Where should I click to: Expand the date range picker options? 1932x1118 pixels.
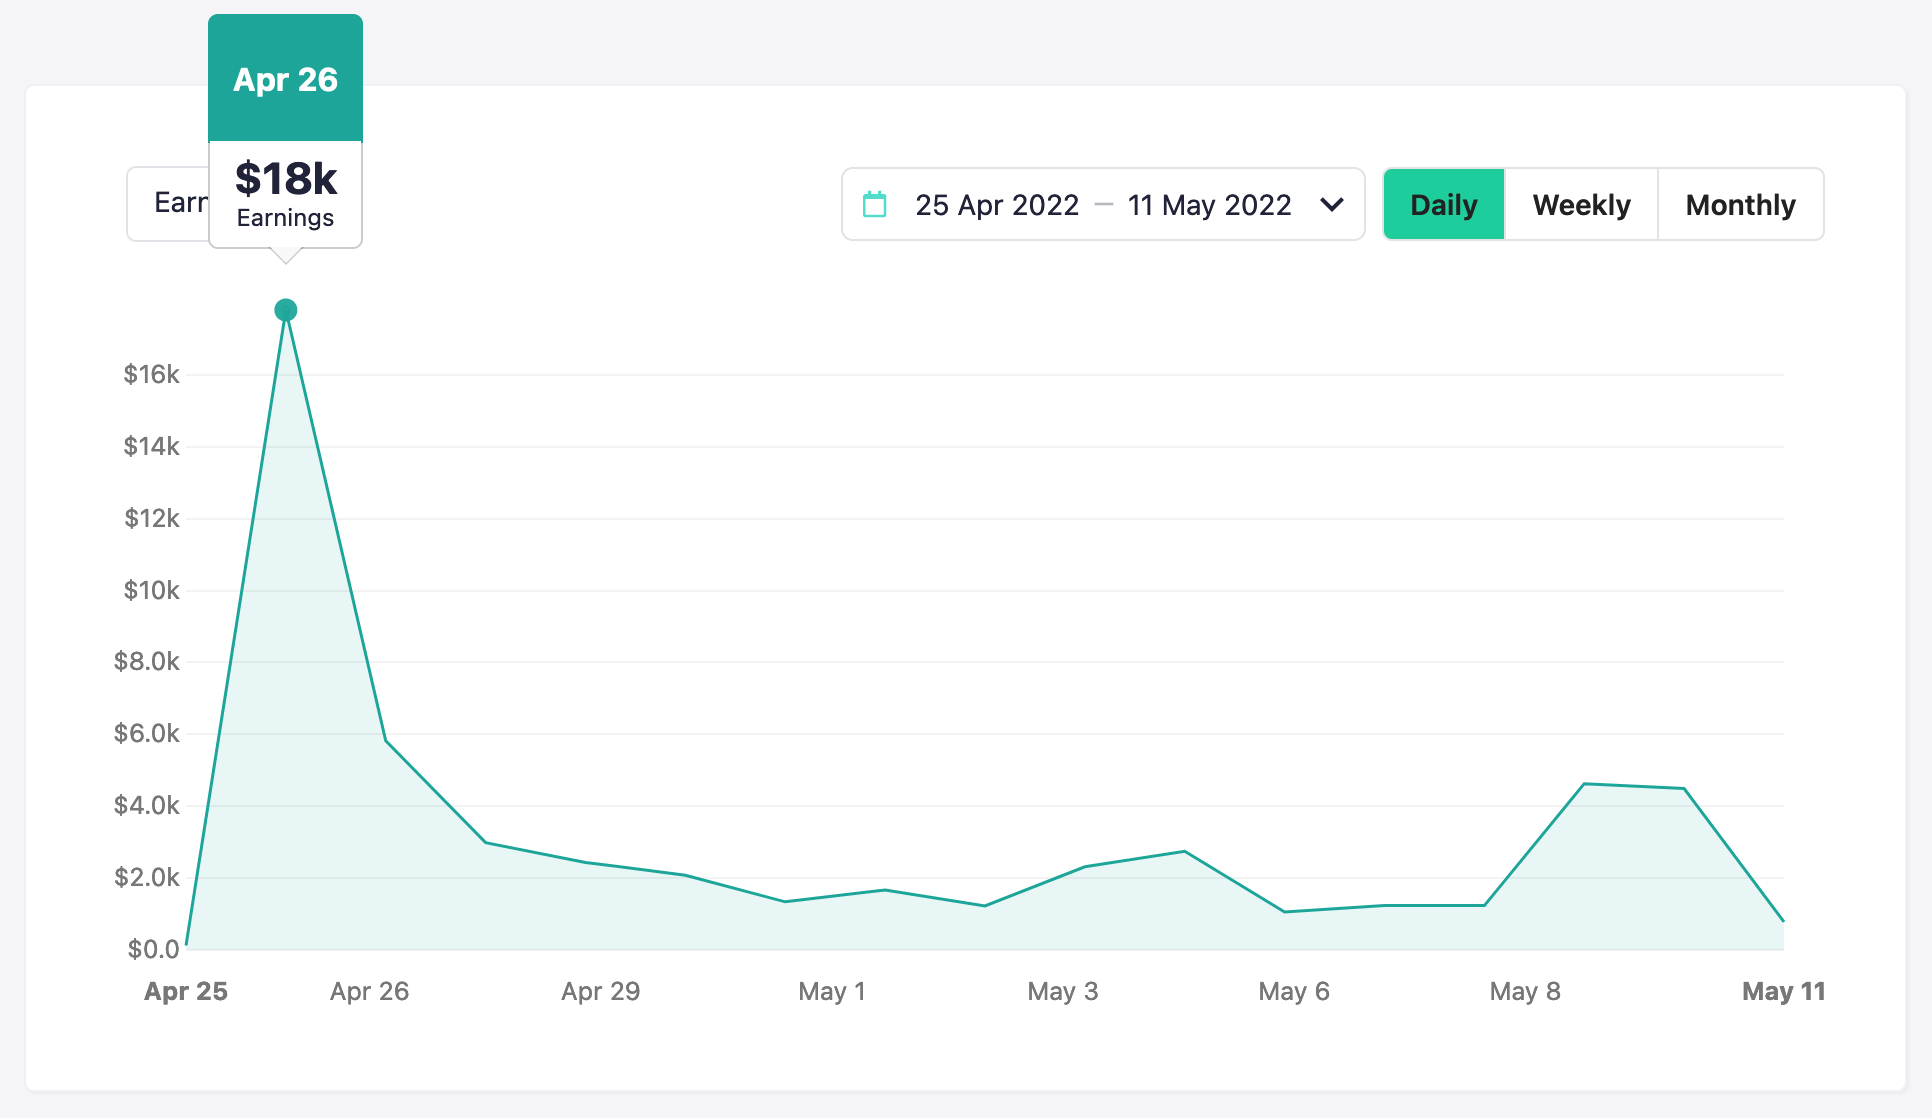pyautogui.click(x=1334, y=205)
